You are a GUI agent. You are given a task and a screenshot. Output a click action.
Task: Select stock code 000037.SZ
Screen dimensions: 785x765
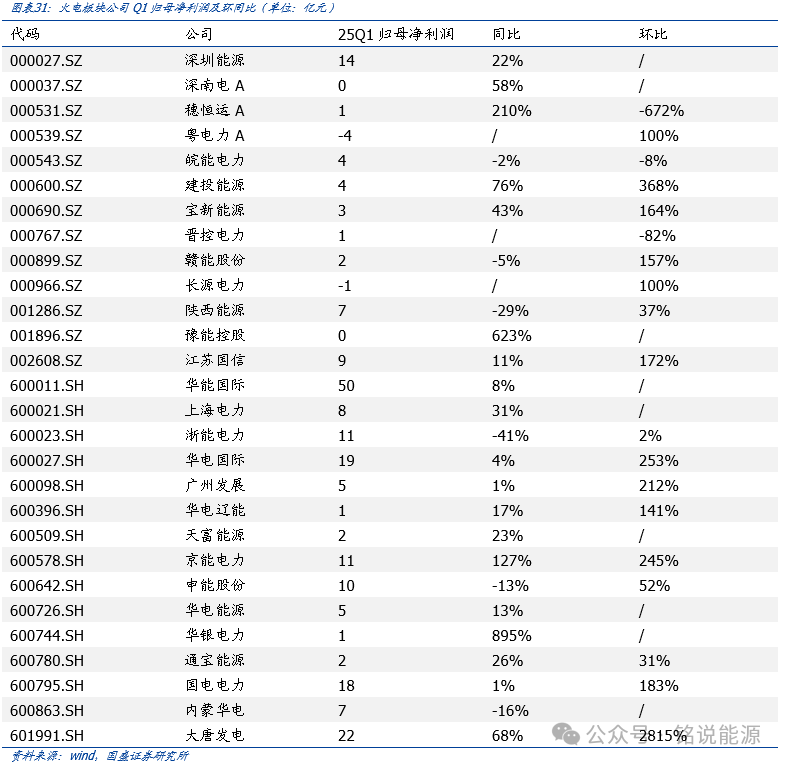pos(46,86)
